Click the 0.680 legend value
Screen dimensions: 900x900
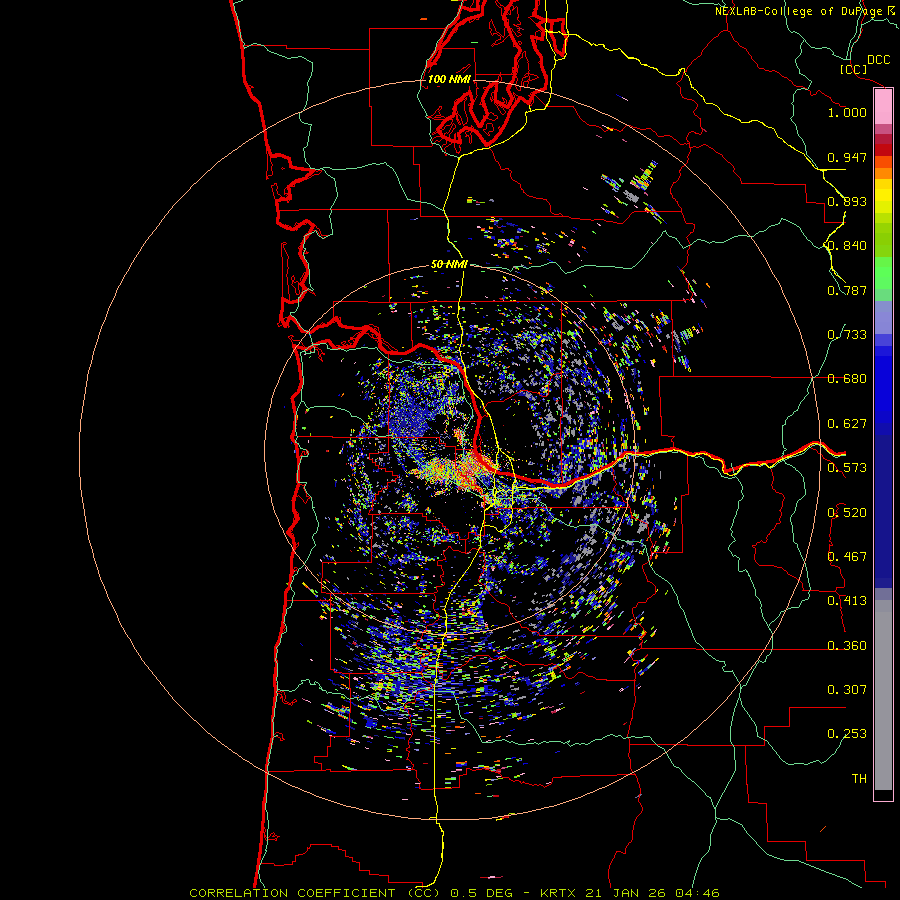point(847,379)
